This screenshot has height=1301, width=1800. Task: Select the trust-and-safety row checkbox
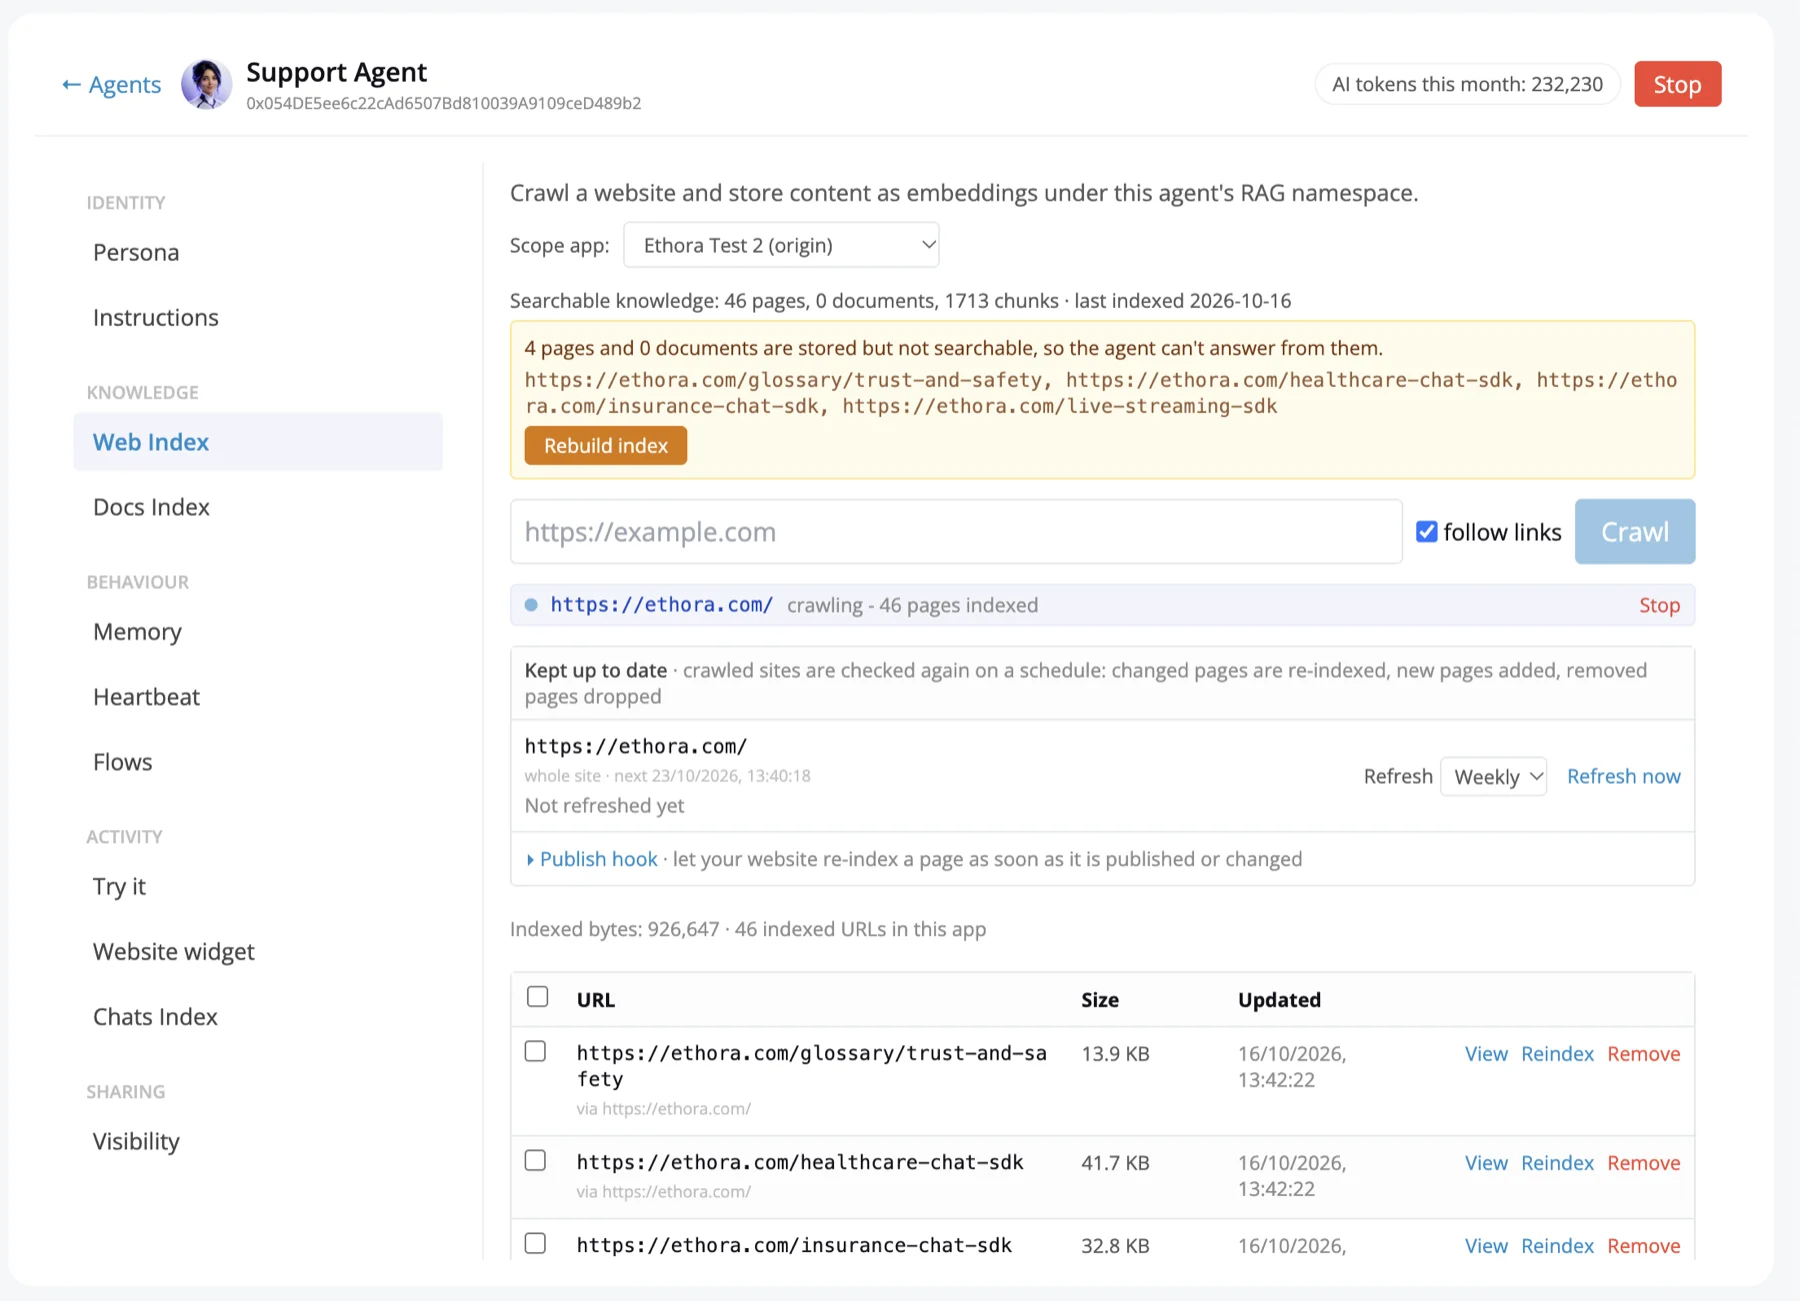536,1051
